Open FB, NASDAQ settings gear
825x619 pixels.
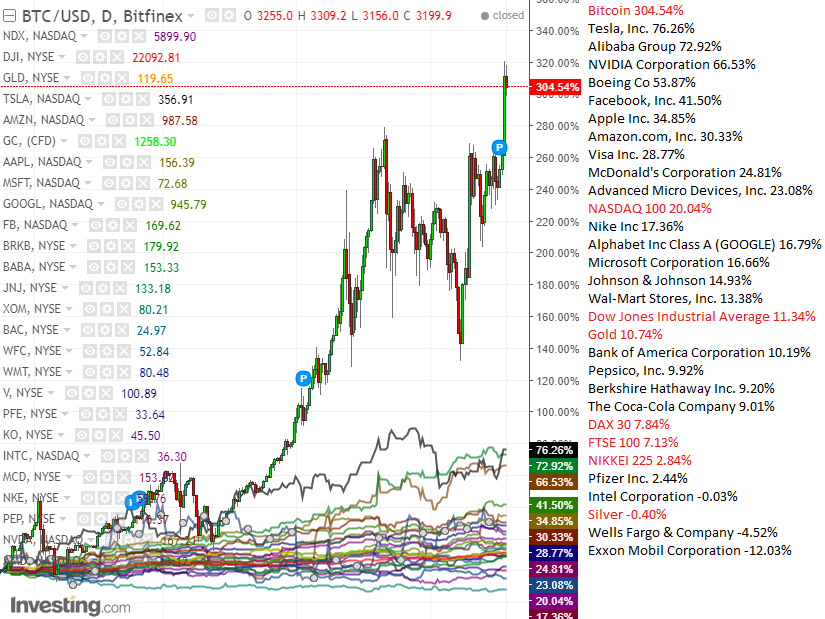click(113, 225)
